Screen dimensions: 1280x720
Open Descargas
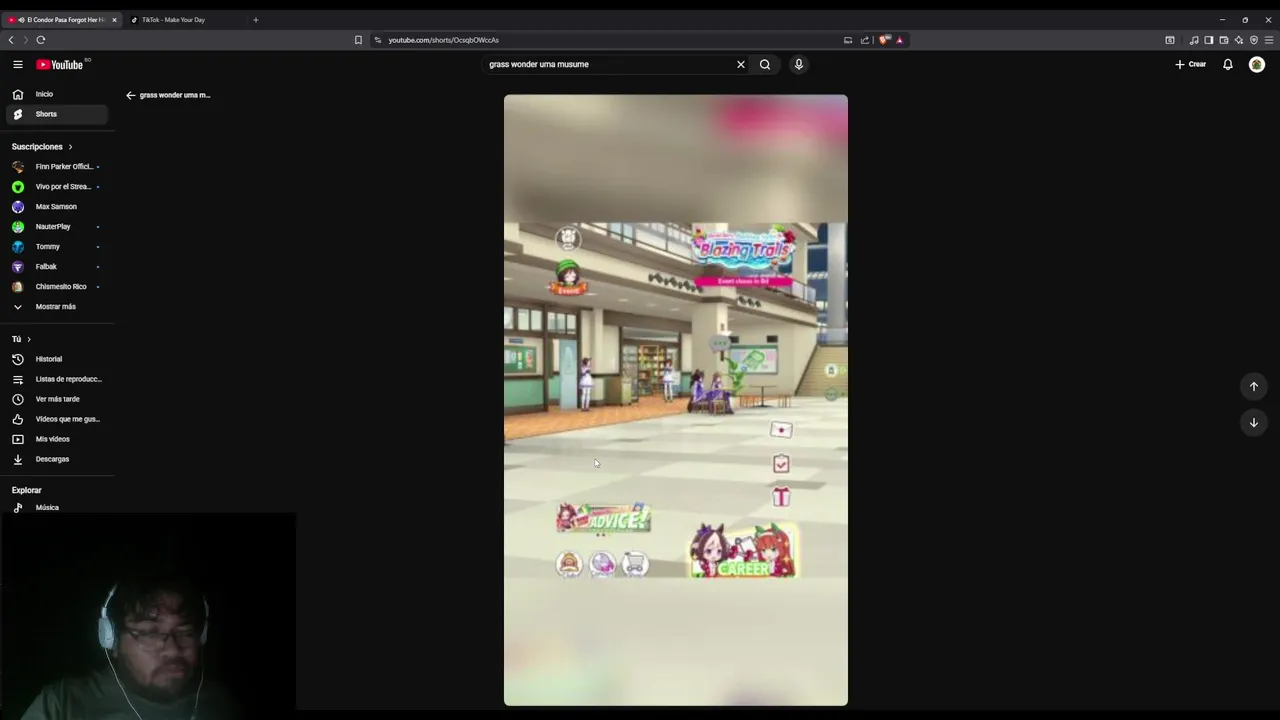pyautogui.click(x=57, y=459)
